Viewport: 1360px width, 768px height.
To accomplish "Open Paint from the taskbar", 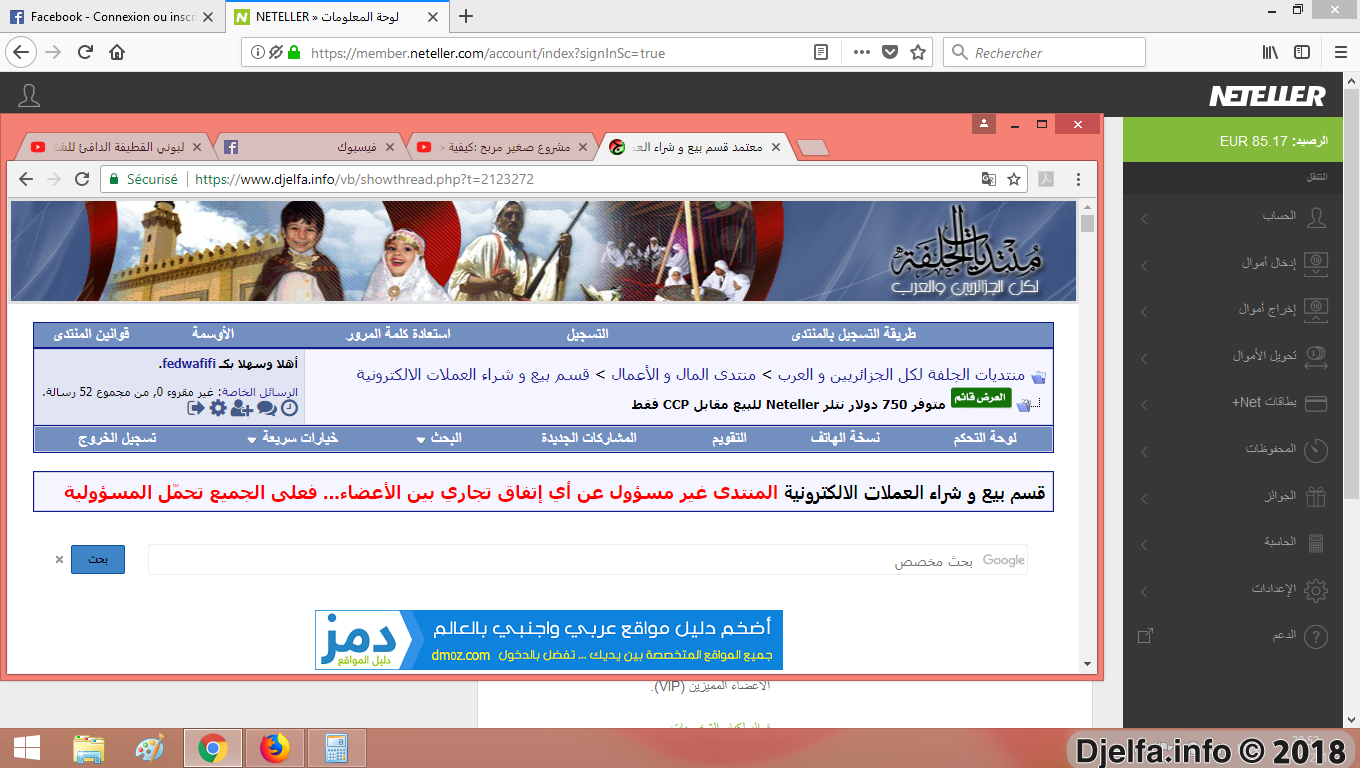I will (x=149, y=748).
